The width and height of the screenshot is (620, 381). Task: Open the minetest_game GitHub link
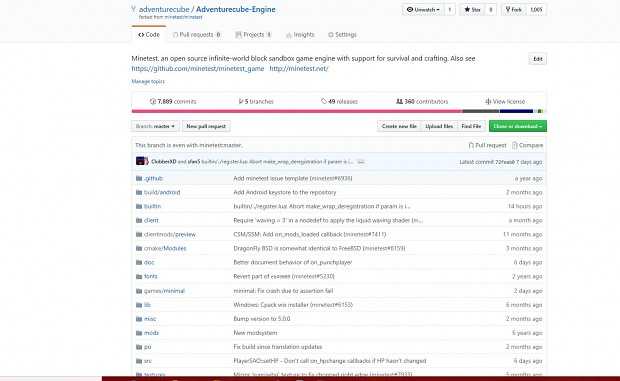[198, 68]
